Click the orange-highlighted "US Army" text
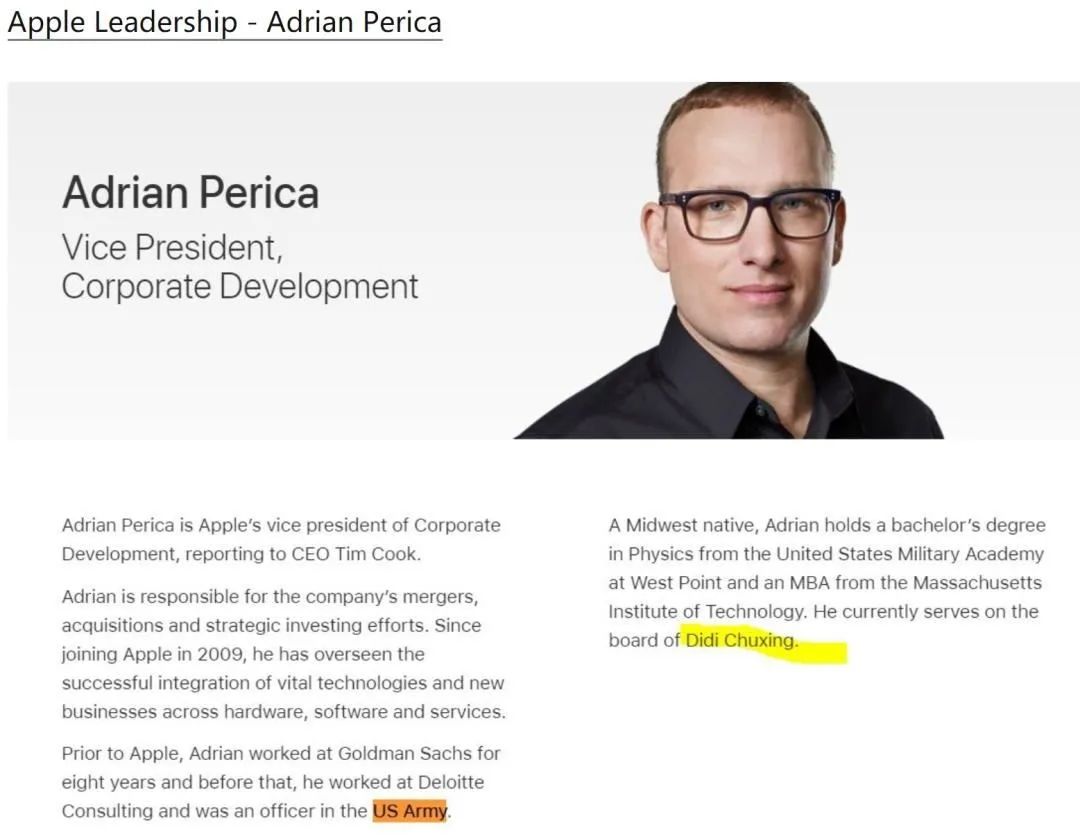 410,811
